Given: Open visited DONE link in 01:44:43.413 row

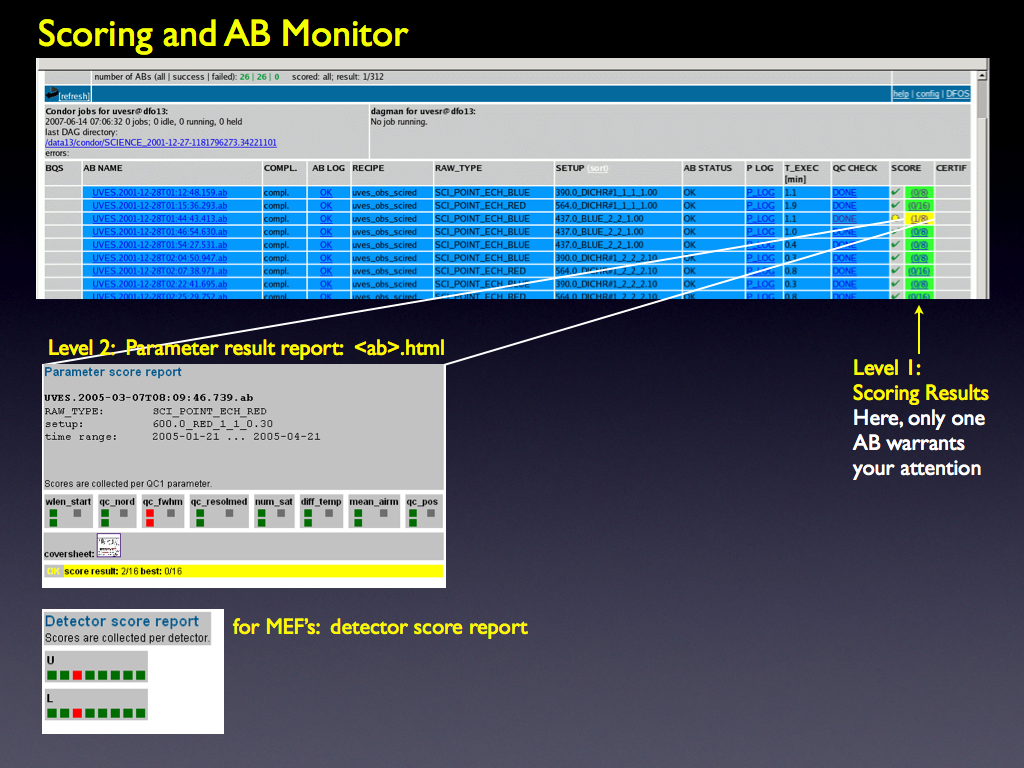Looking at the screenshot, I should click(844, 219).
